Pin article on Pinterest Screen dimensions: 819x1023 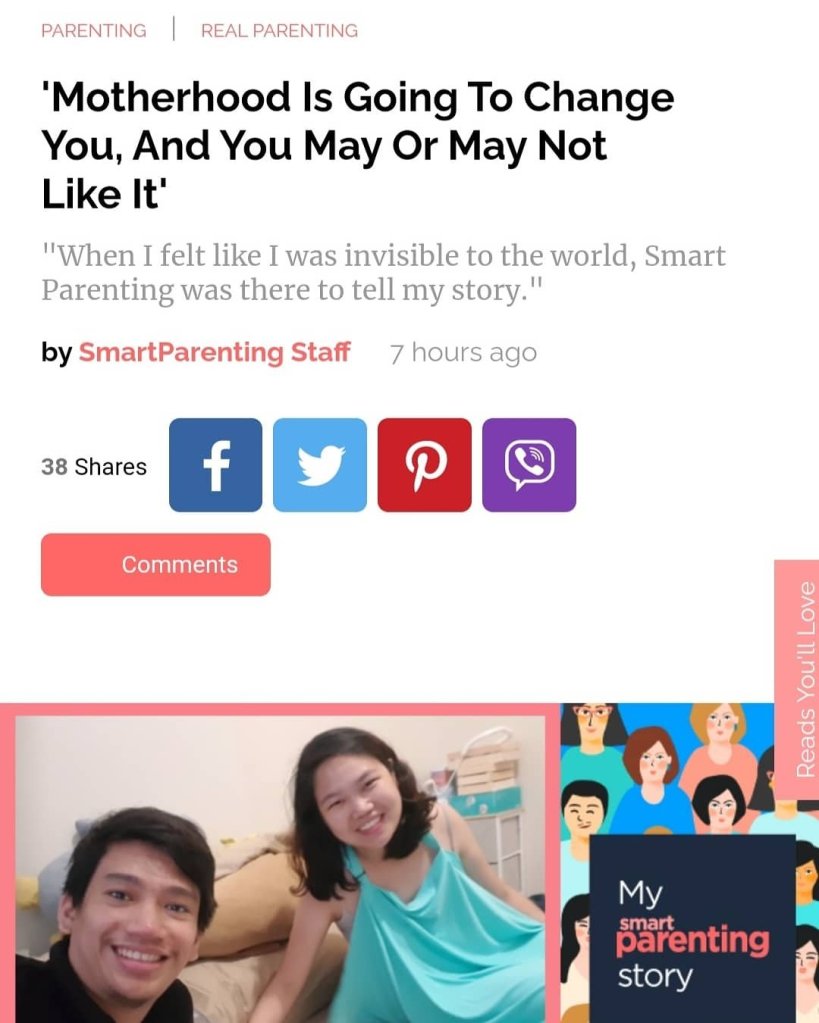pyautogui.click(x=424, y=465)
